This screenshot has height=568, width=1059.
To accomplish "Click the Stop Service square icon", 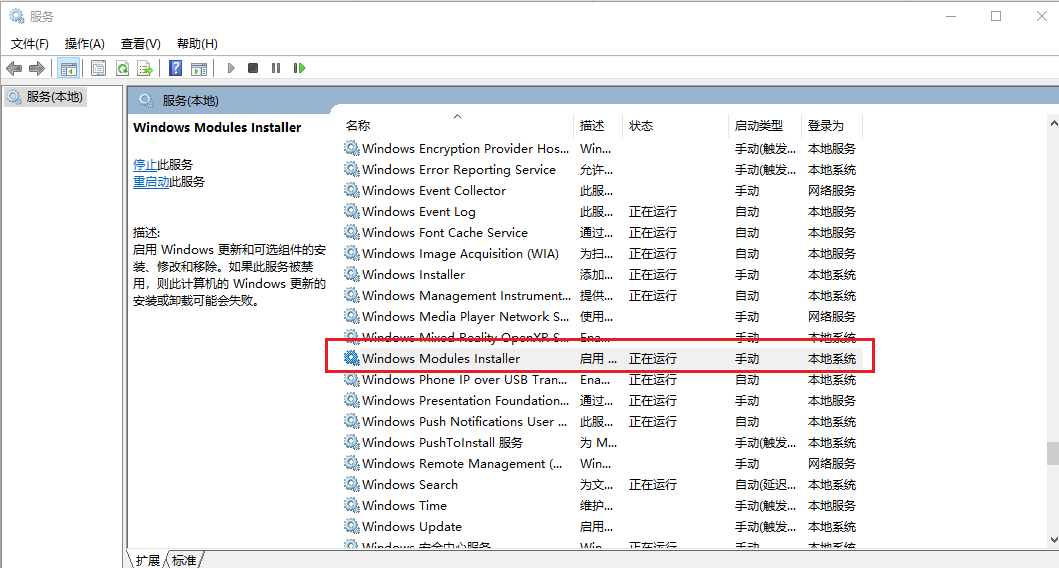I will (x=253, y=68).
